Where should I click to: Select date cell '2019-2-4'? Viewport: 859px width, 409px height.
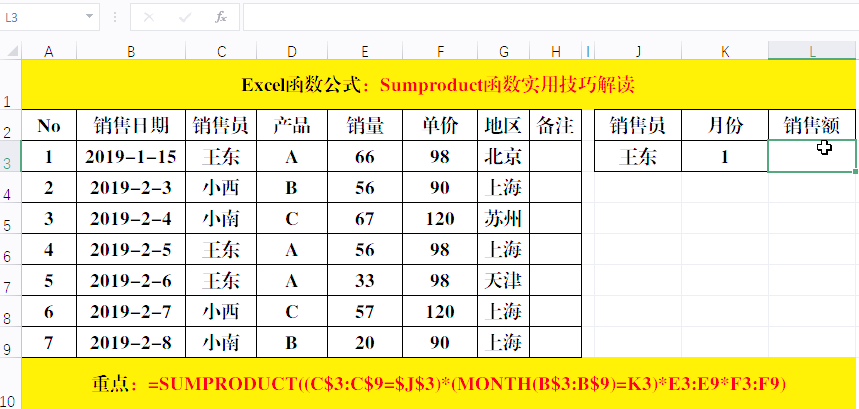click(x=131, y=219)
